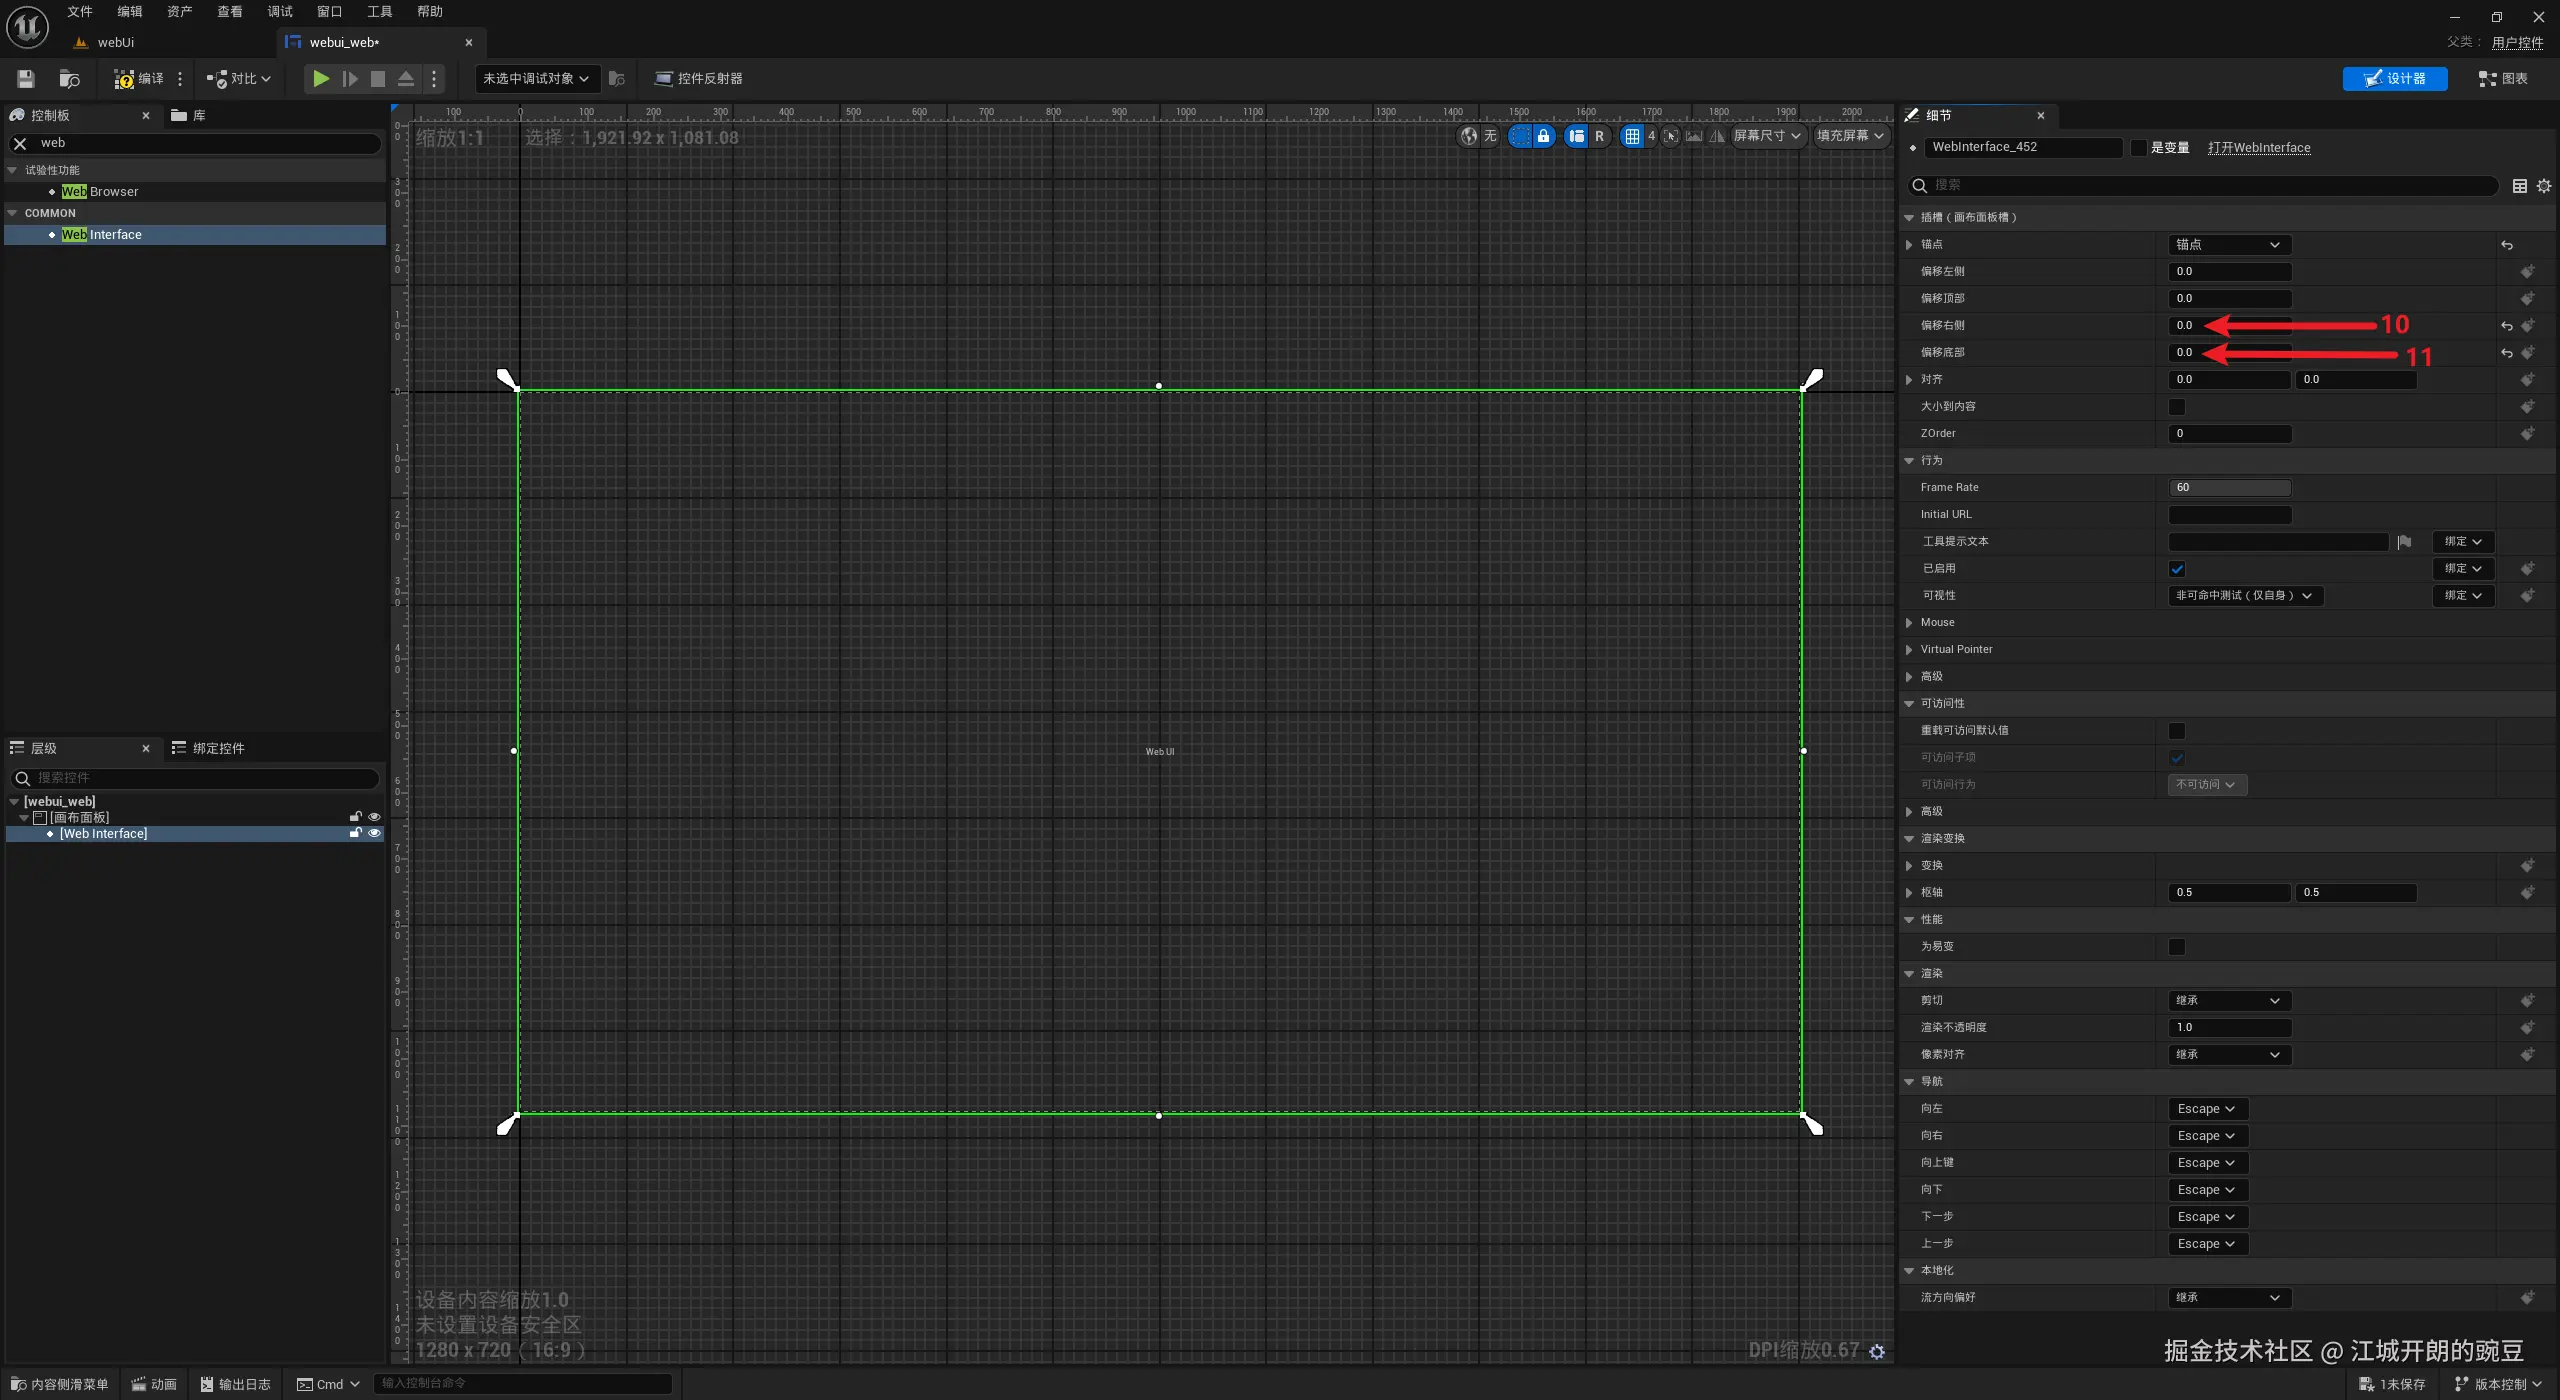This screenshot has width=2560, height=1400.
Task: Click the 编译 compile button
Action: click(x=139, y=79)
